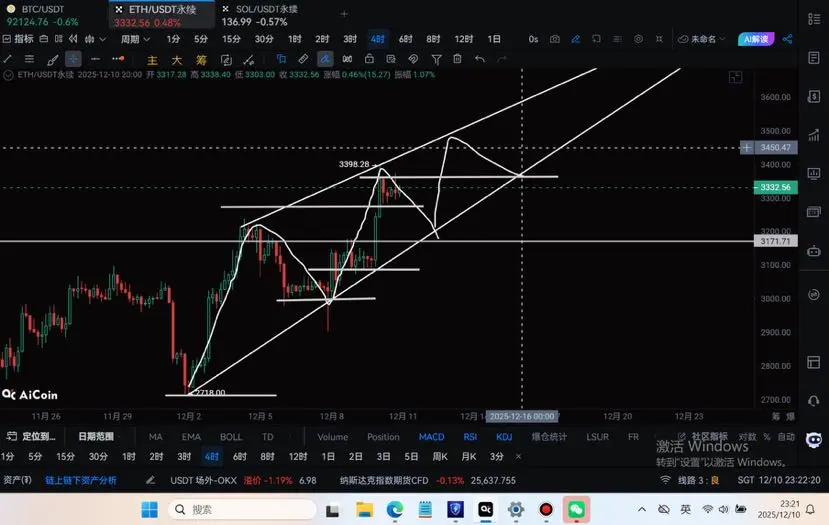Open the right sidebar customer support headset
829x525 pixels.
coord(814,401)
